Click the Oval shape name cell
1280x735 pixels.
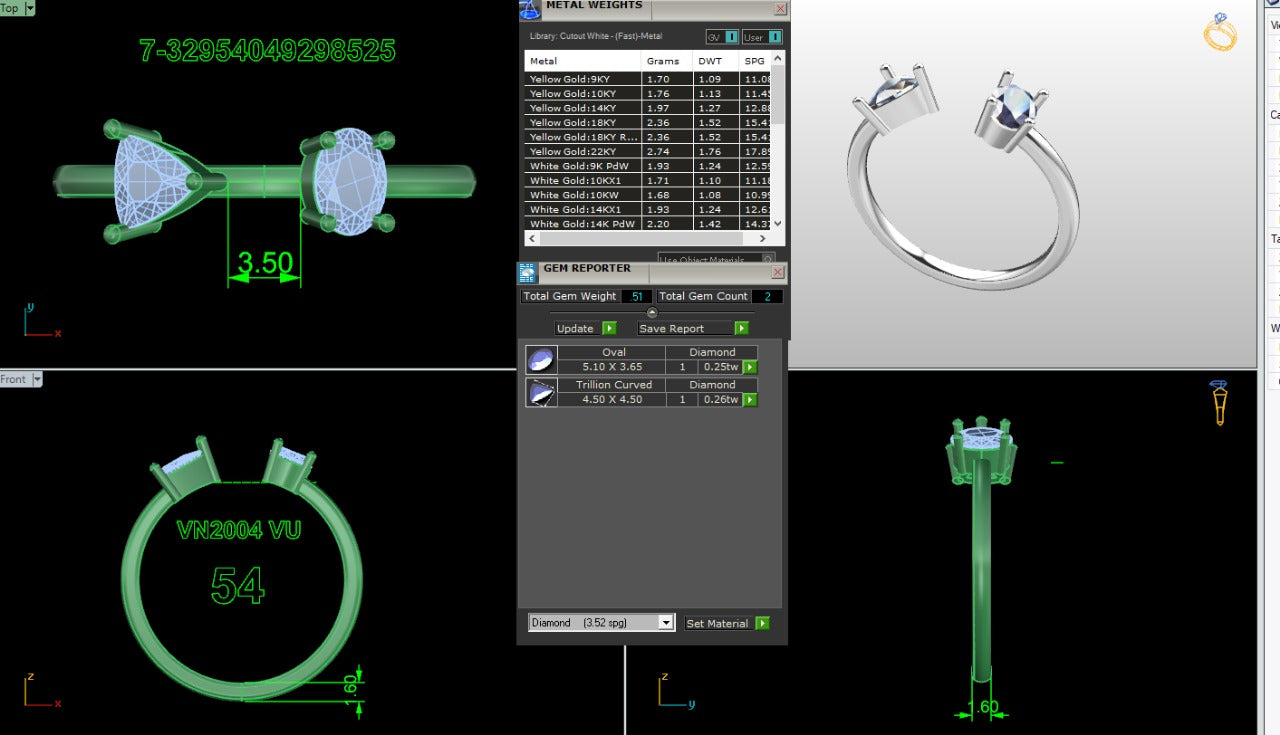click(613, 352)
